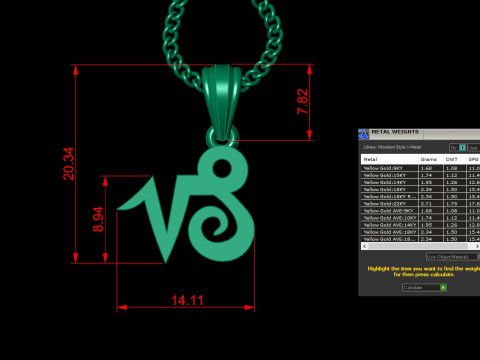Select the Yellow Gold:9KY row

click(x=420, y=168)
